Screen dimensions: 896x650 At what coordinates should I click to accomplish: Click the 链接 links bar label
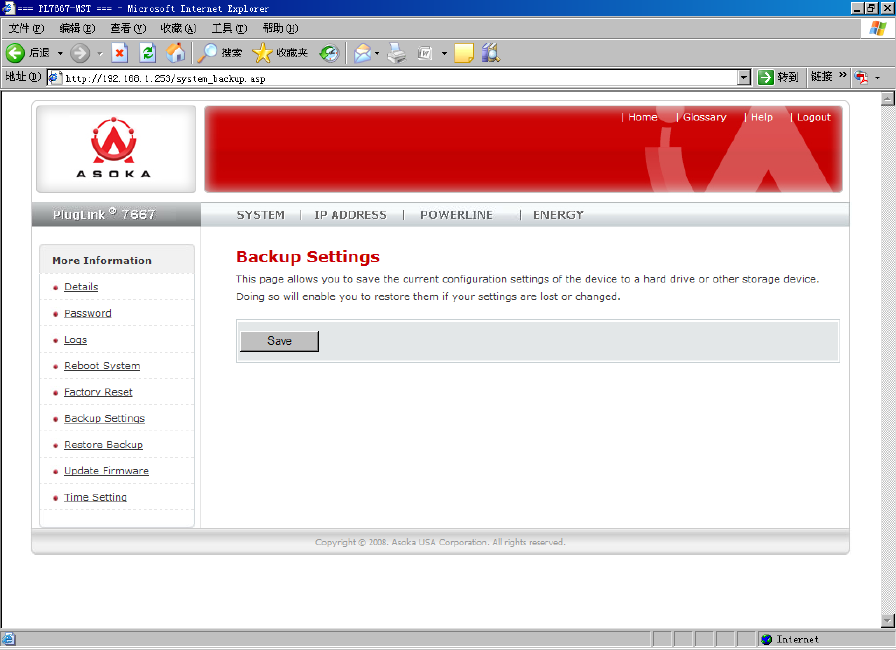pos(822,77)
